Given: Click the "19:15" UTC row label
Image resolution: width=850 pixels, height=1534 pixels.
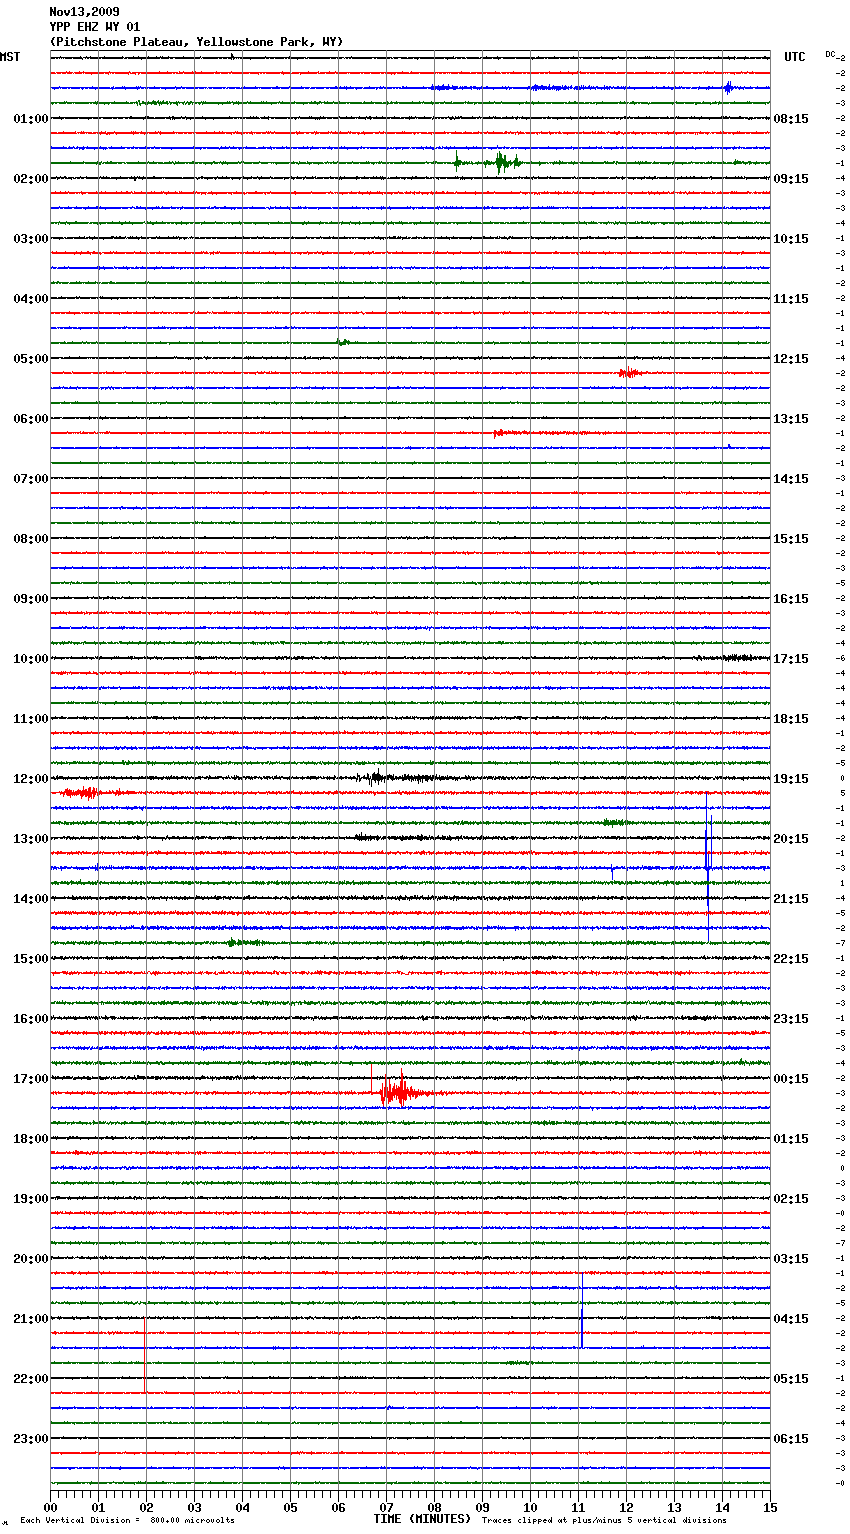Looking at the screenshot, I should point(791,779).
